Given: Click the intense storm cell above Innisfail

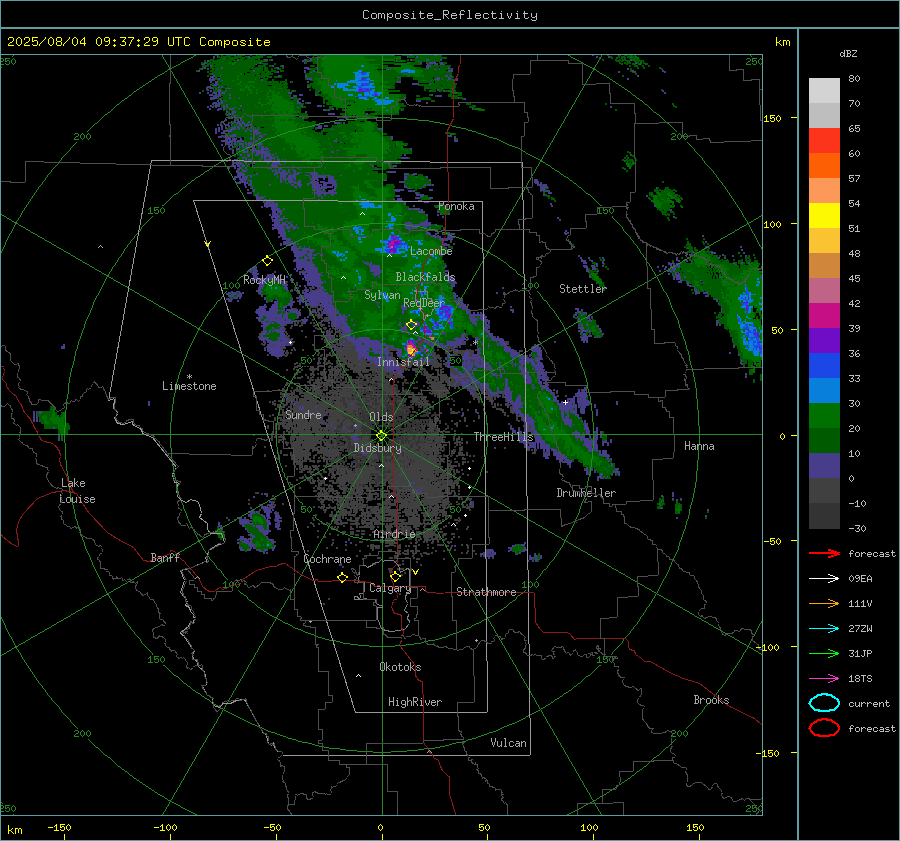Looking at the screenshot, I should click(411, 348).
